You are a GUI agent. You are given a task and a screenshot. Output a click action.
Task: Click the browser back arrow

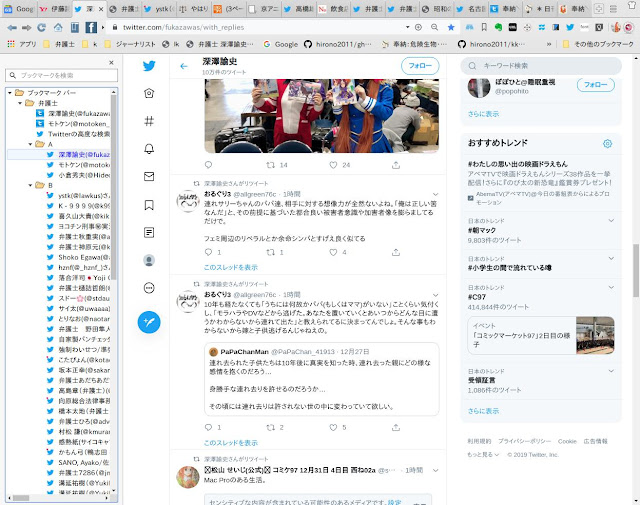[x=12, y=27]
